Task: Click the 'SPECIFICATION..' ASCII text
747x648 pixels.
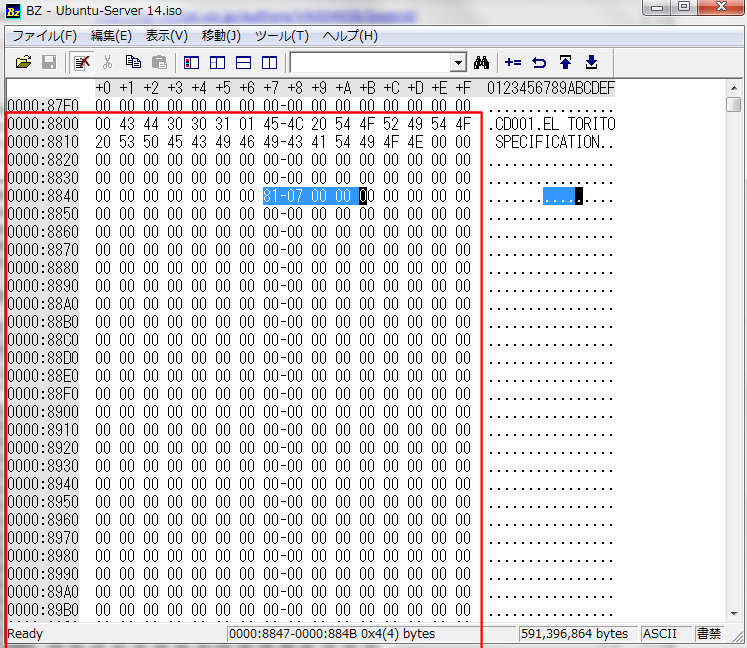Action: click(x=555, y=142)
